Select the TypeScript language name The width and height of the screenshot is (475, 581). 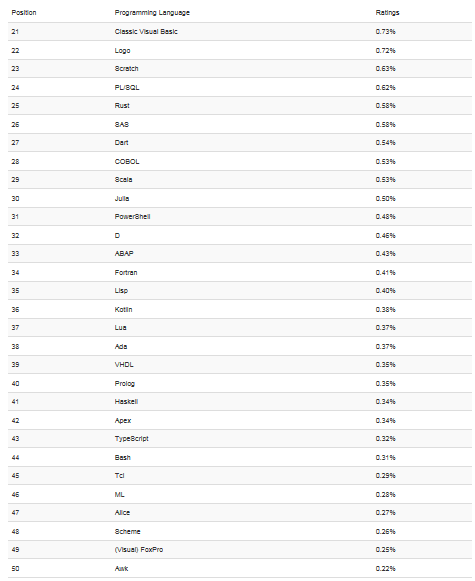tap(132, 438)
